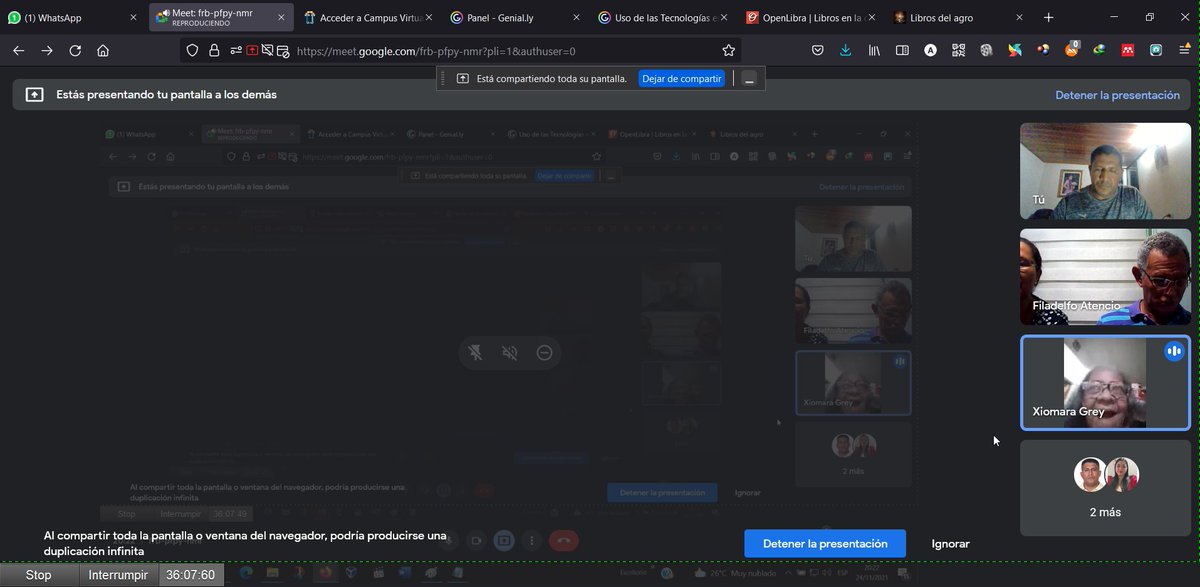Toggle the sidebar view icon
This screenshot has width=1200, height=587.
pyautogui.click(x=902, y=50)
